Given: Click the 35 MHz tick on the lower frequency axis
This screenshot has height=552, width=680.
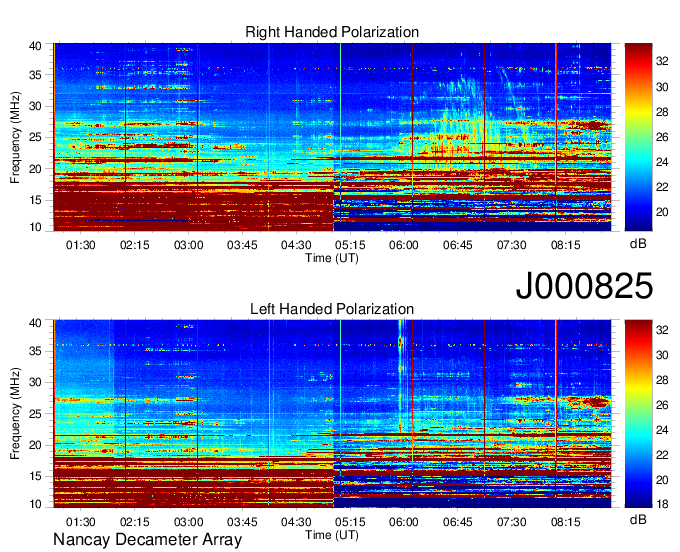Looking at the screenshot, I should (x=35, y=351).
